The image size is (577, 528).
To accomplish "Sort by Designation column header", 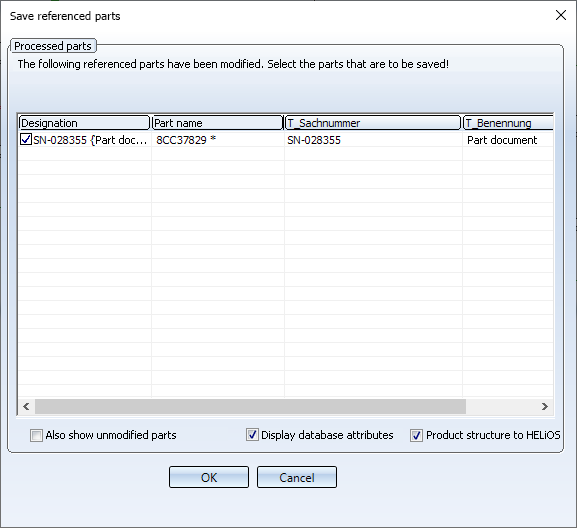I will point(85,123).
